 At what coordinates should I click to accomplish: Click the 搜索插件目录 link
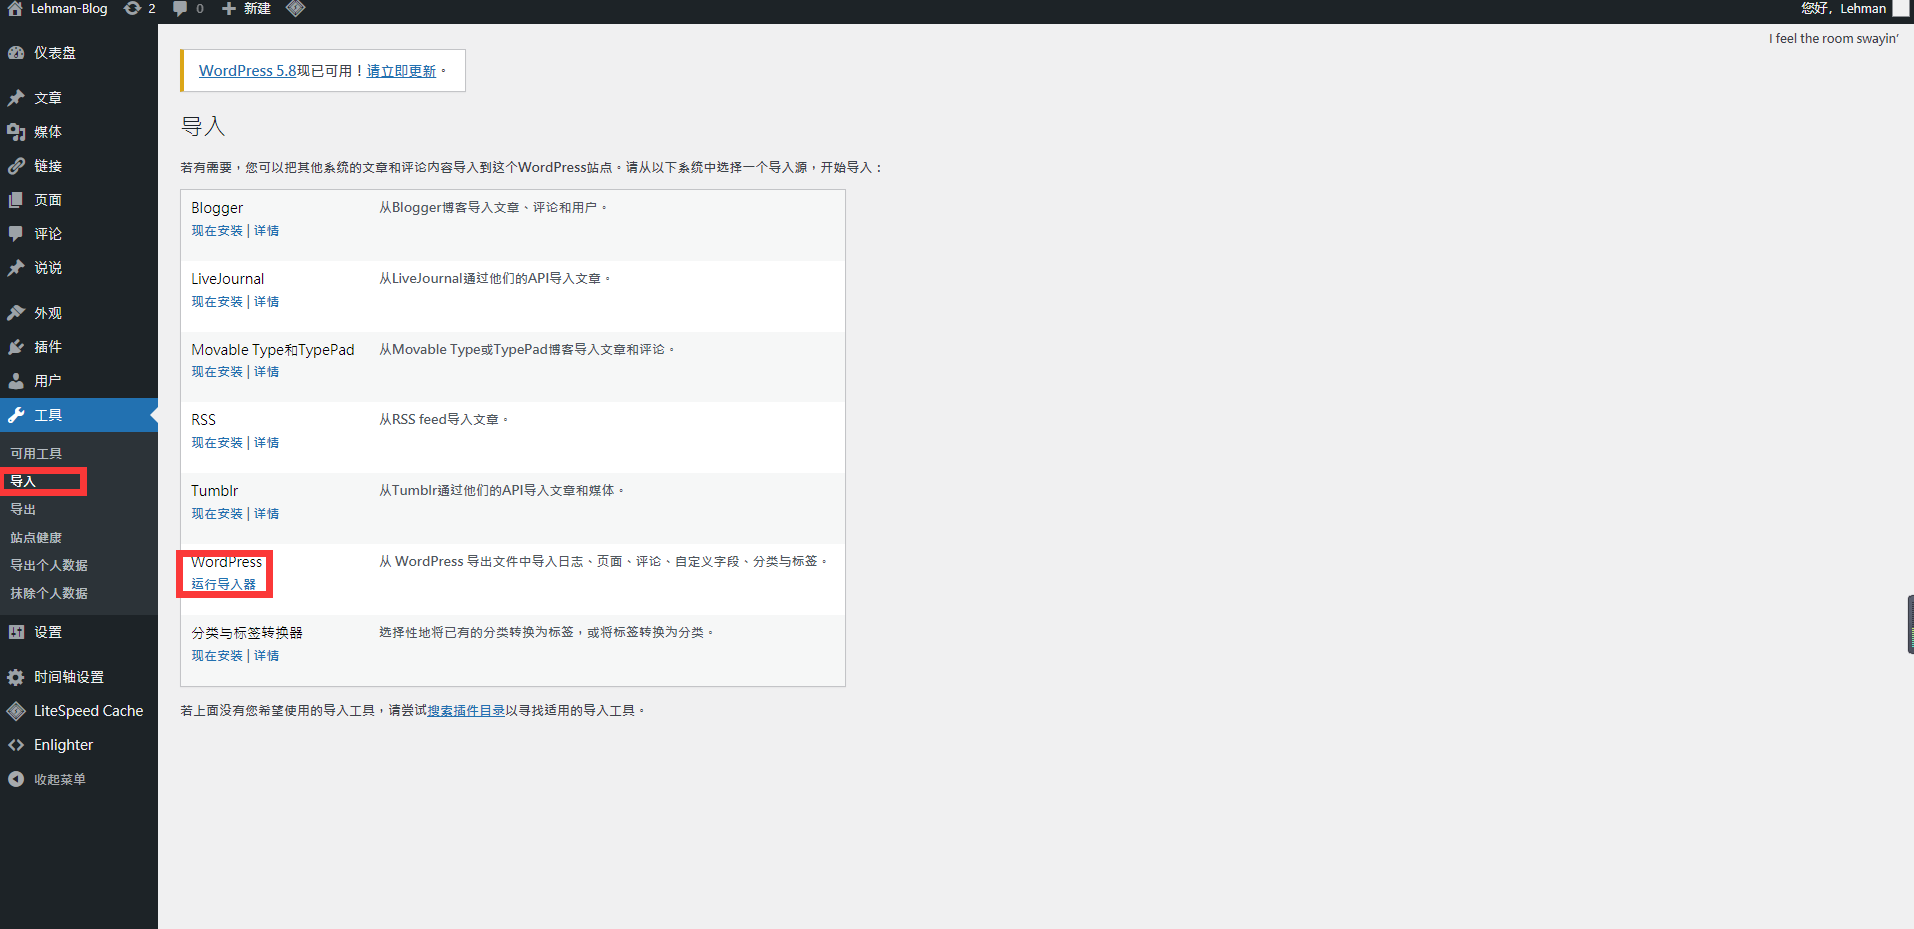pyautogui.click(x=466, y=711)
